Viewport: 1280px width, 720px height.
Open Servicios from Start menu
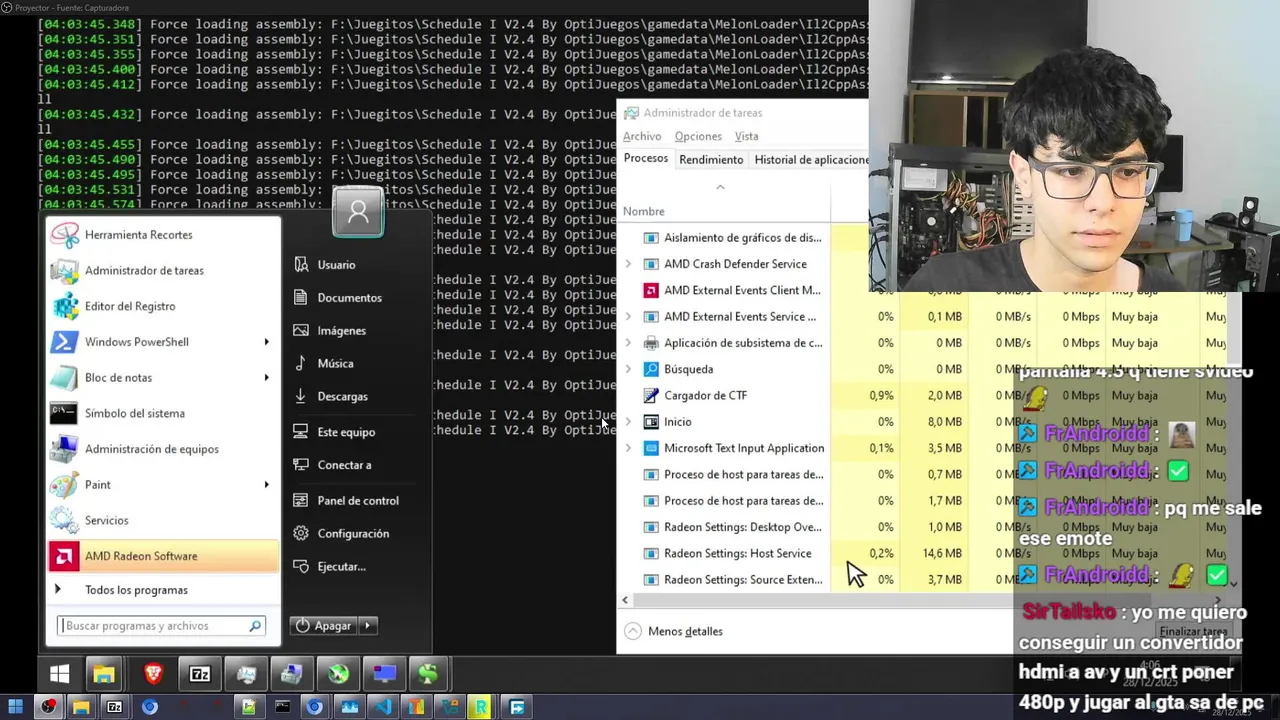point(163,520)
